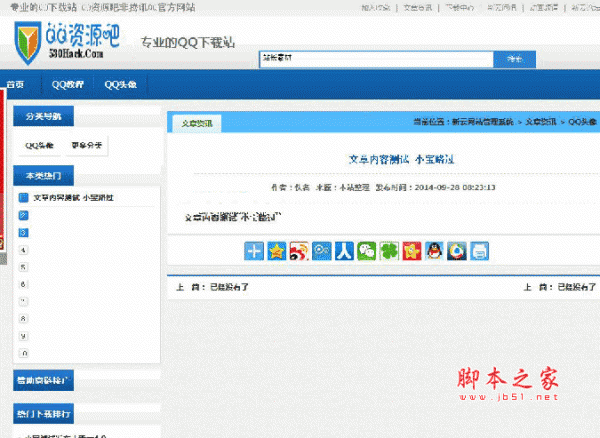Click QQ头像 category button in sidebar

pyautogui.click(x=39, y=145)
